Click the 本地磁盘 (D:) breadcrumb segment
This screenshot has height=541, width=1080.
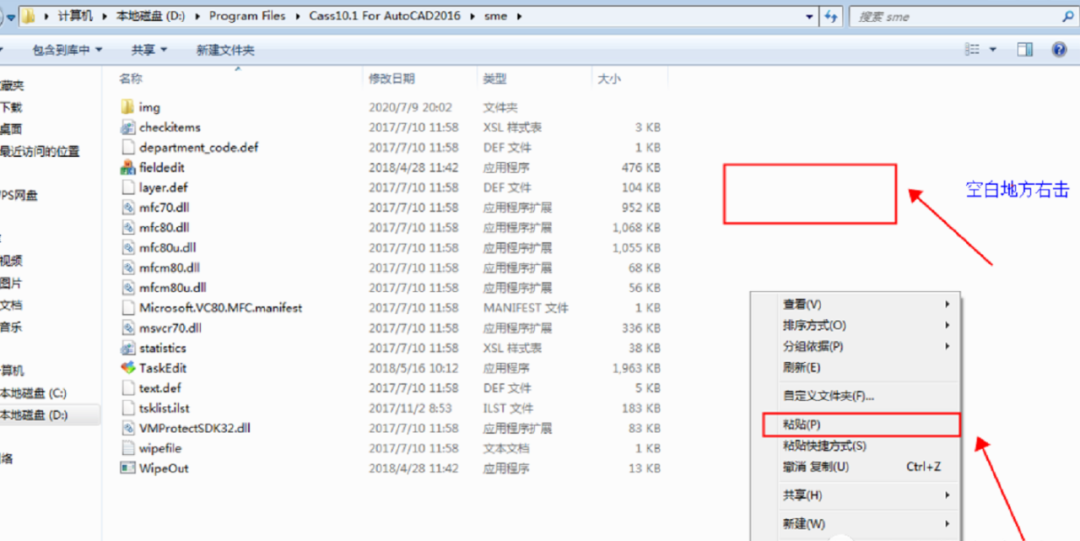[x=150, y=16]
